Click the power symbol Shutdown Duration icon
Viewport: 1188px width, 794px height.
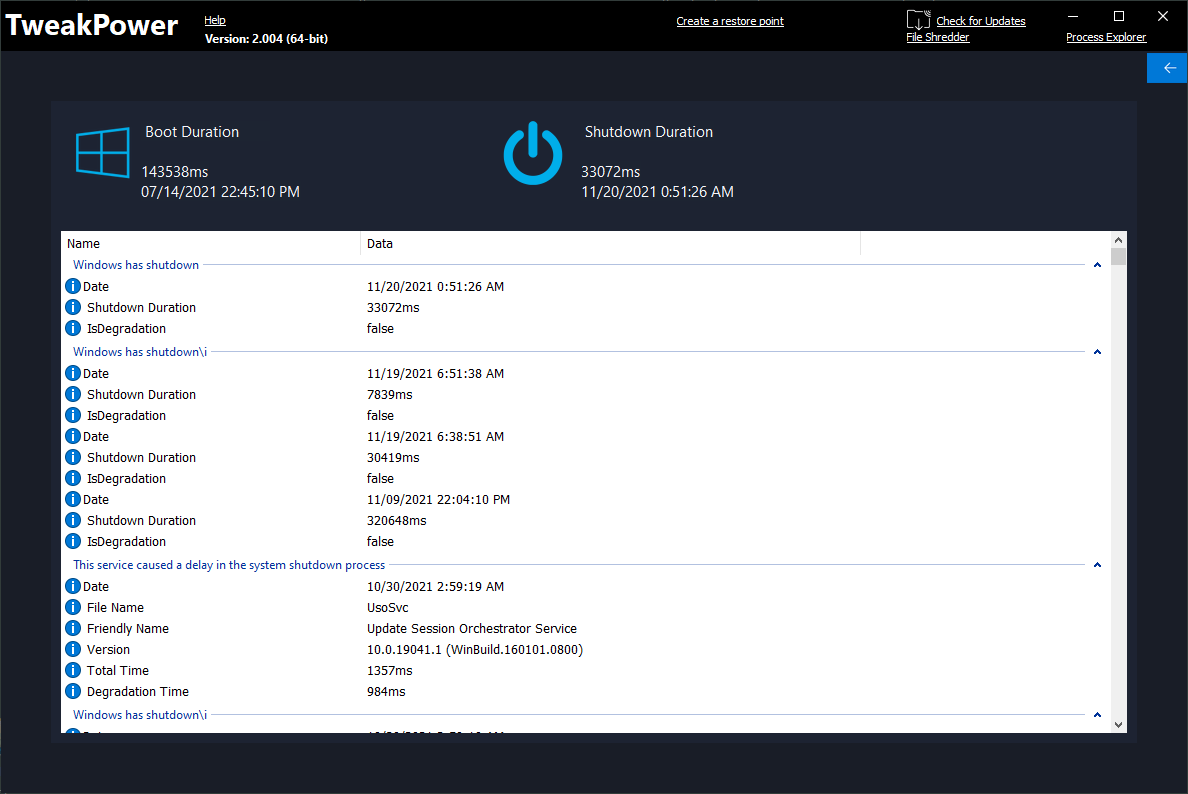point(534,154)
